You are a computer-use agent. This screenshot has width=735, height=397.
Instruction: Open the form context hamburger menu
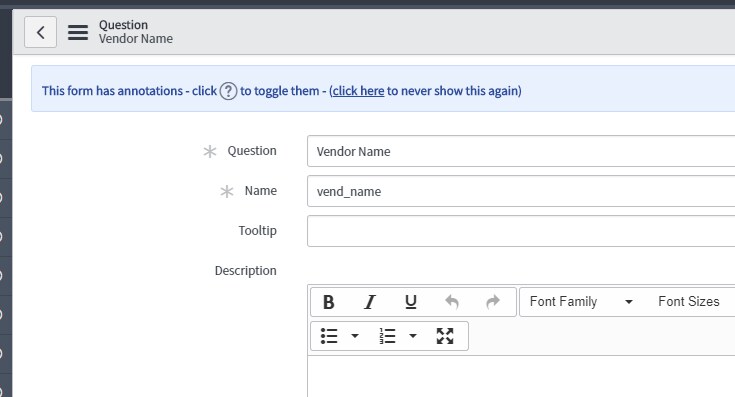[x=78, y=32]
